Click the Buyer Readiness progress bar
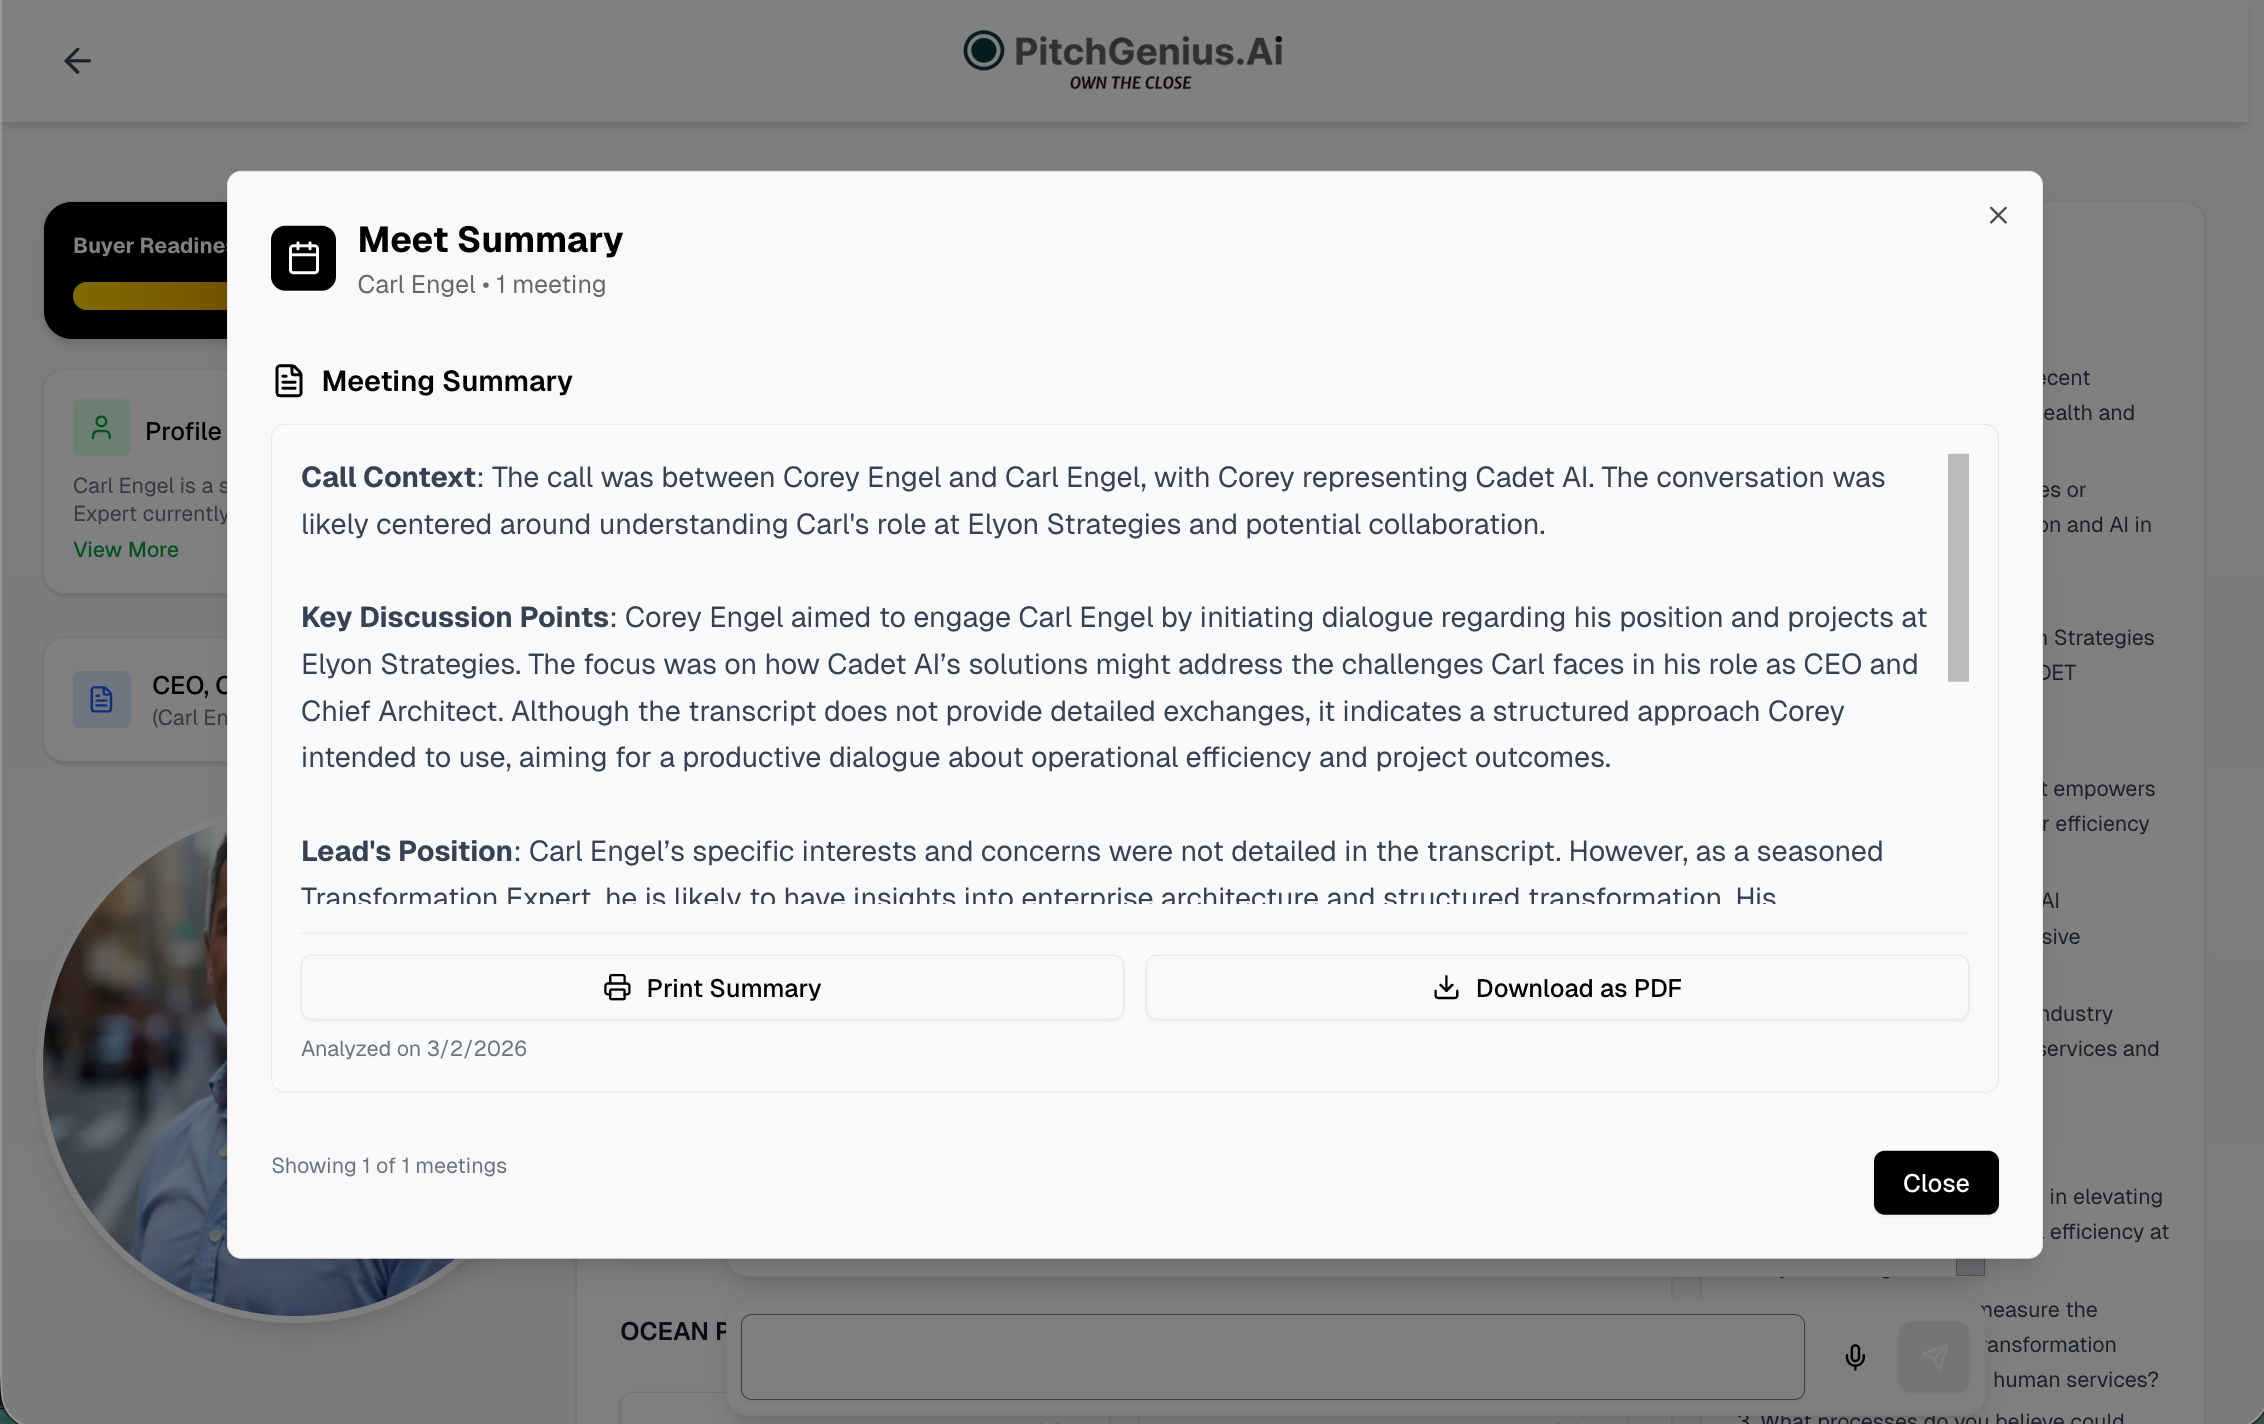The width and height of the screenshot is (2264, 1424). [x=150, y=296]
